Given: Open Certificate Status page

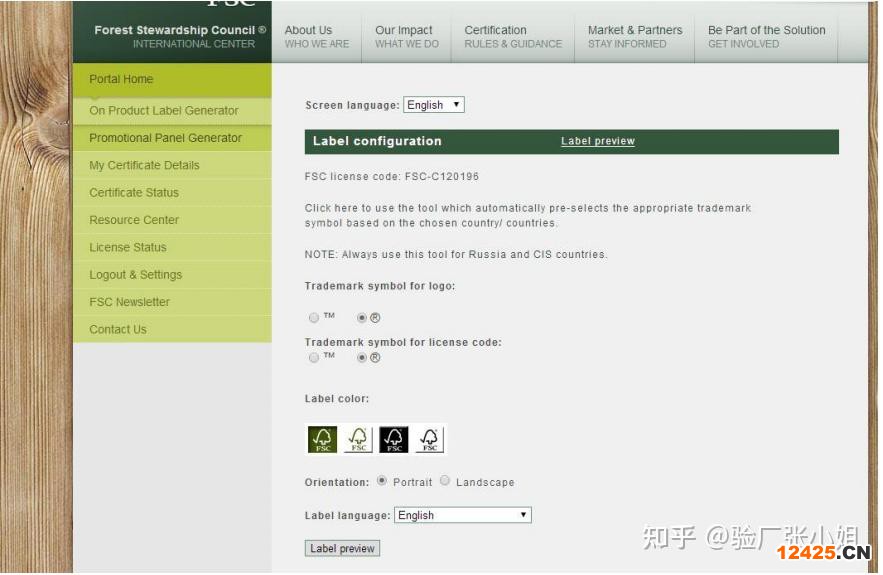Looking at the screenshot, I should tap(173, 194).
